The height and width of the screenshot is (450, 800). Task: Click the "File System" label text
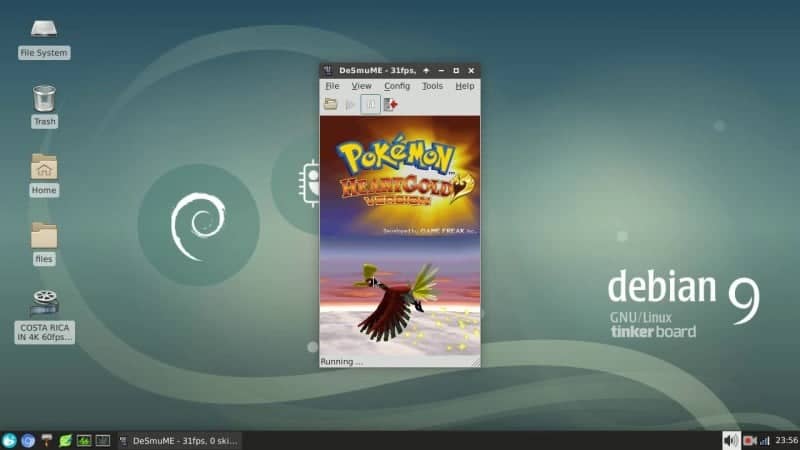44,53
